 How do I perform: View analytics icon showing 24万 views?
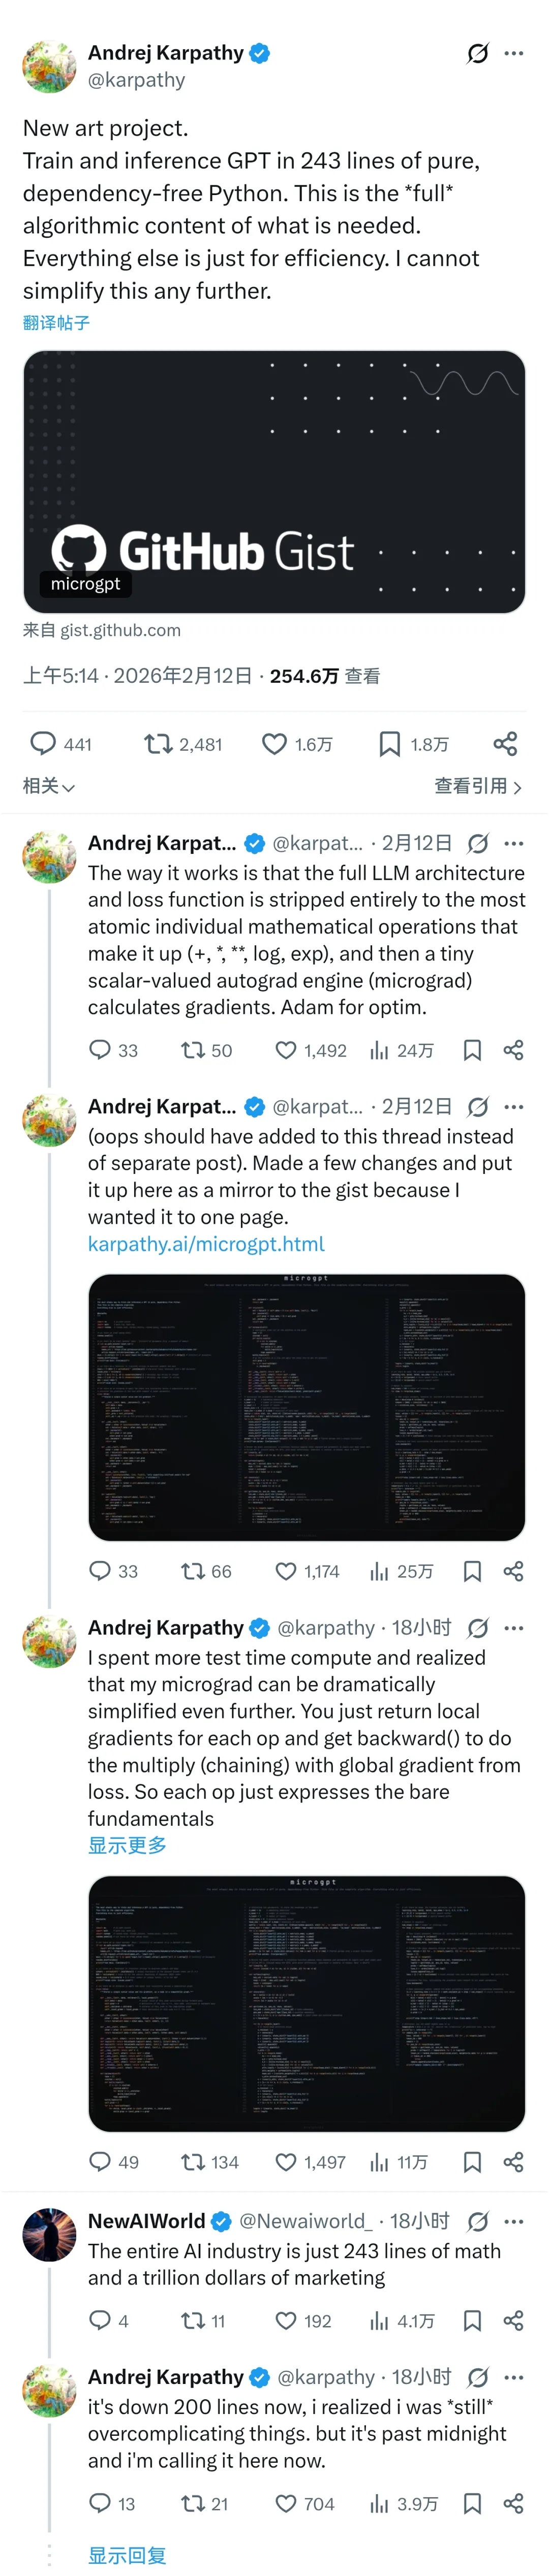379,1050
